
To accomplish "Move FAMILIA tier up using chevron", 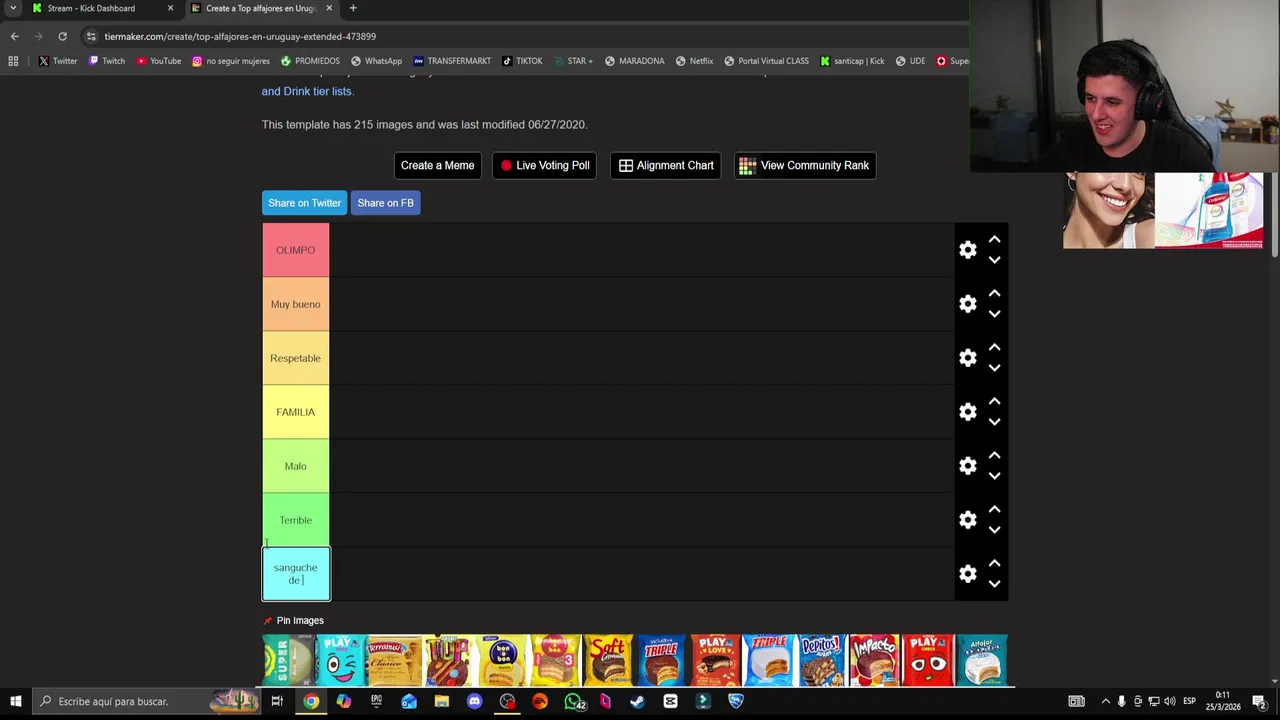I will pos(994,402).
